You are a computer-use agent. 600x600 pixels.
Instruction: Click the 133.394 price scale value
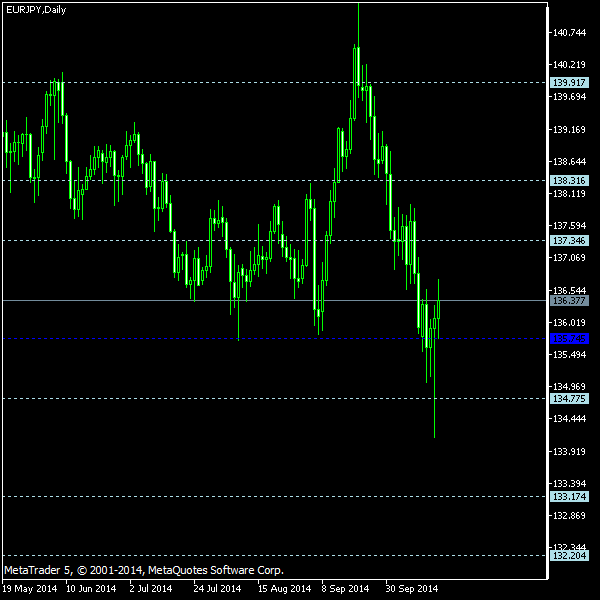coord(569,484)
